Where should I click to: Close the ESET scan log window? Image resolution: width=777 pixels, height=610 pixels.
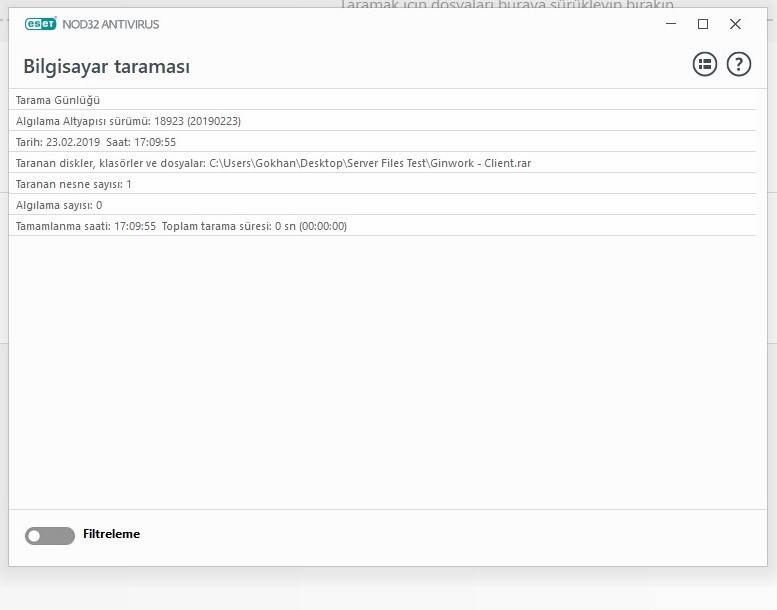pos(735,24)
